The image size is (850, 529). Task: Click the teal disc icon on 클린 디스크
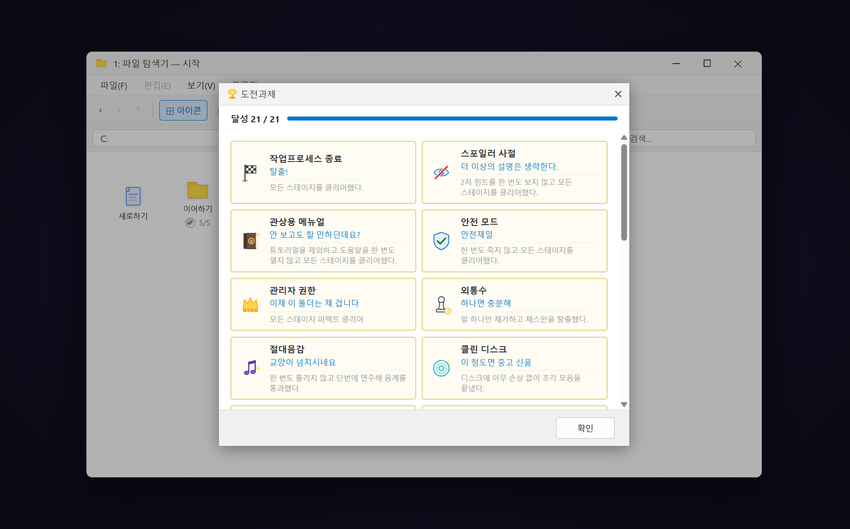[441, 368]
